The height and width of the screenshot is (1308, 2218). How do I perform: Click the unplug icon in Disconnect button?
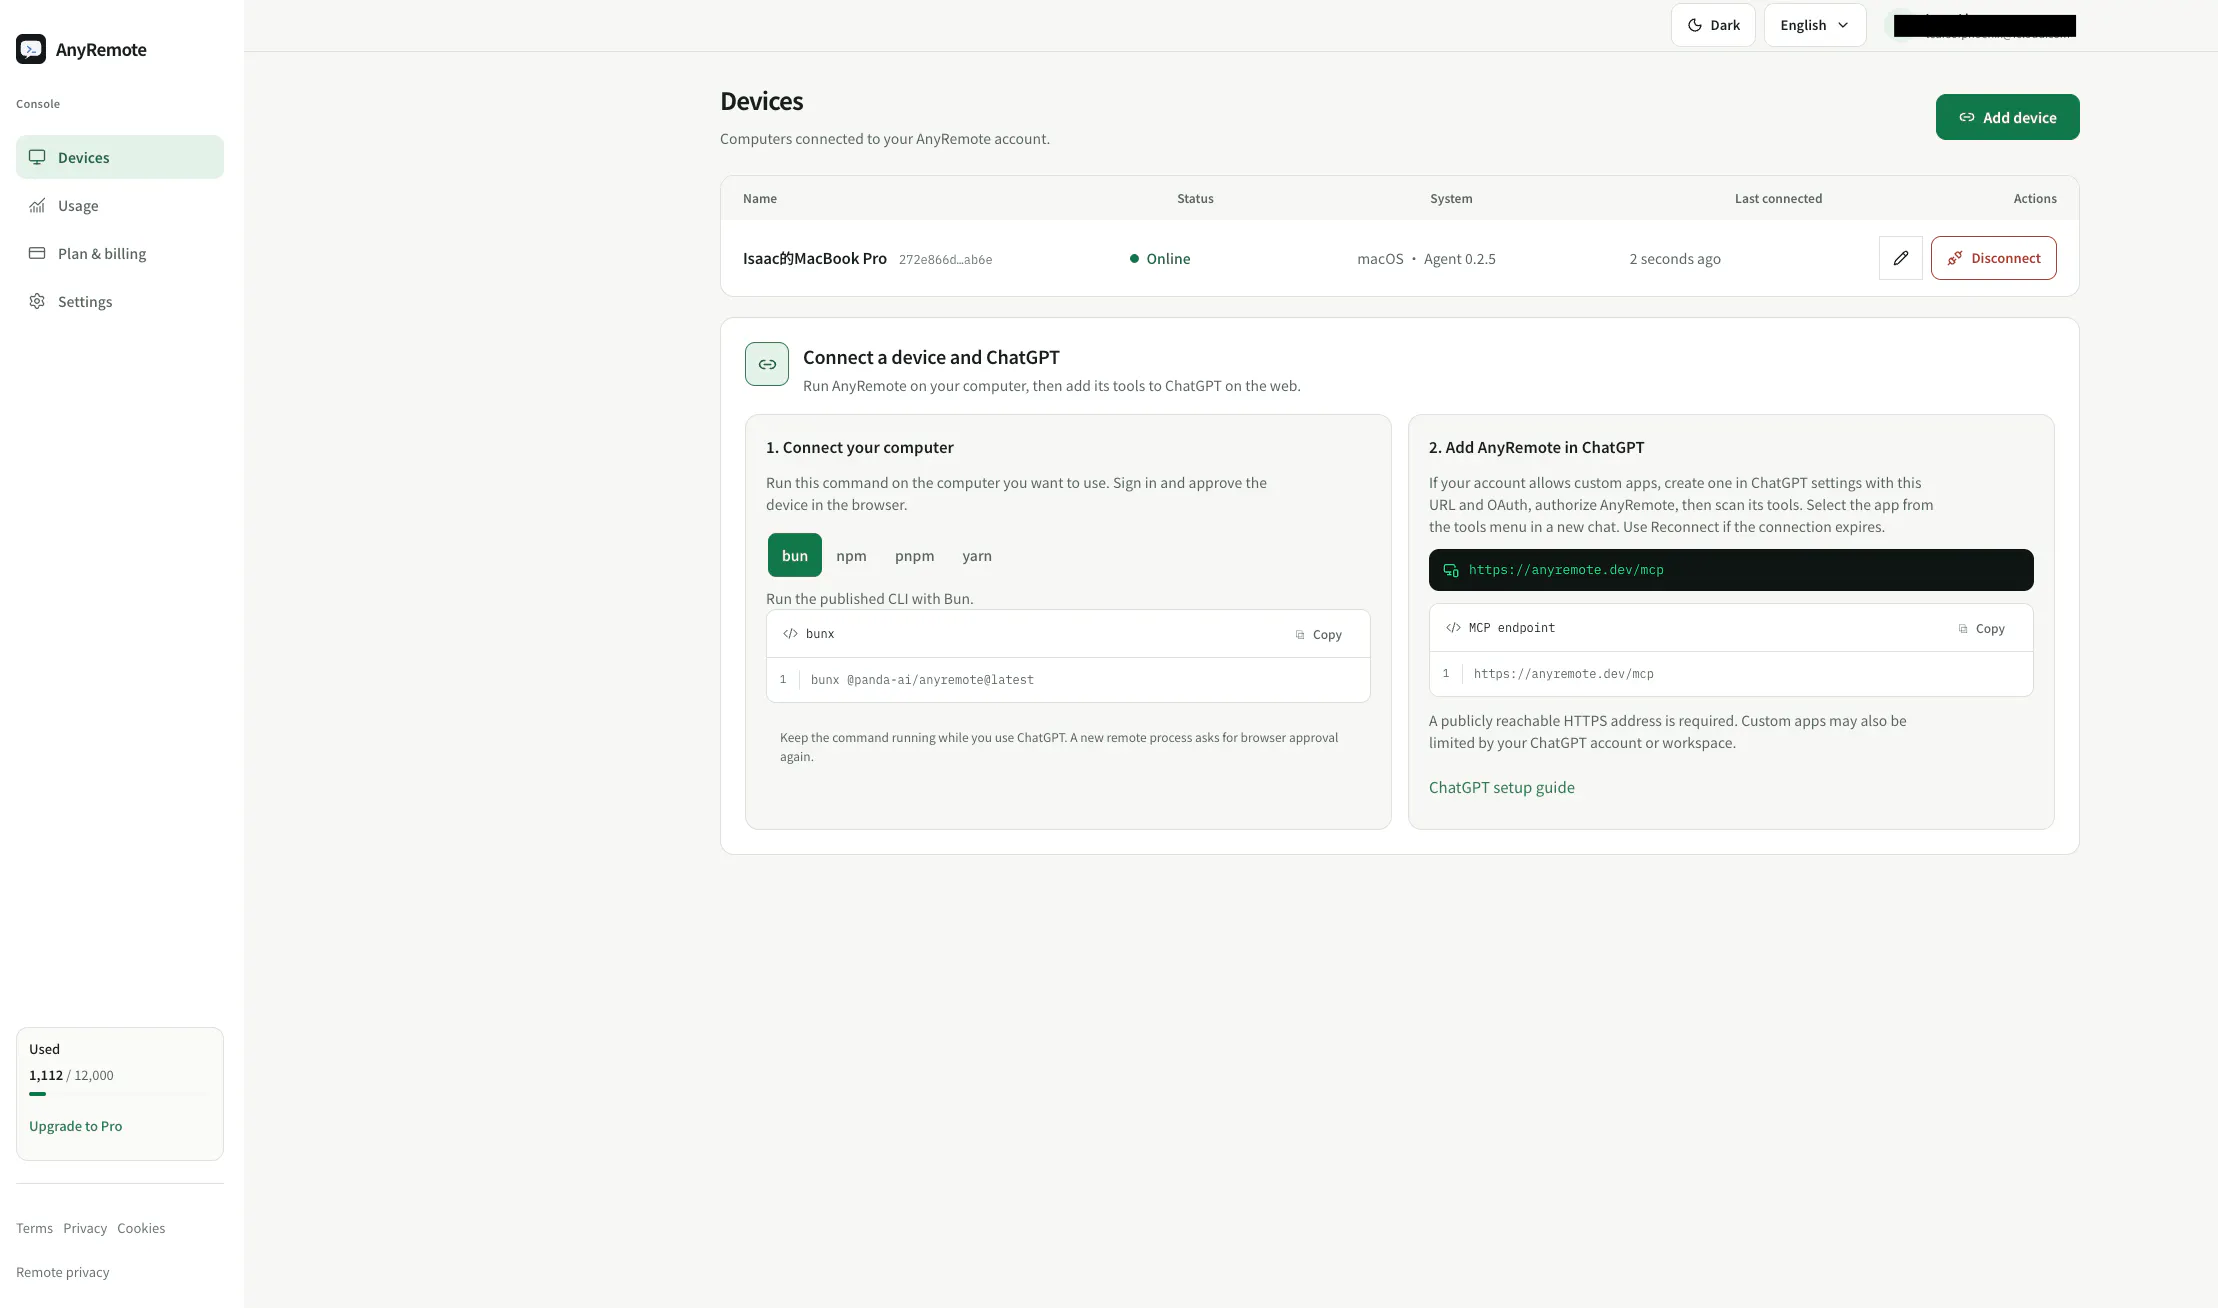(x=1955, y=258)
